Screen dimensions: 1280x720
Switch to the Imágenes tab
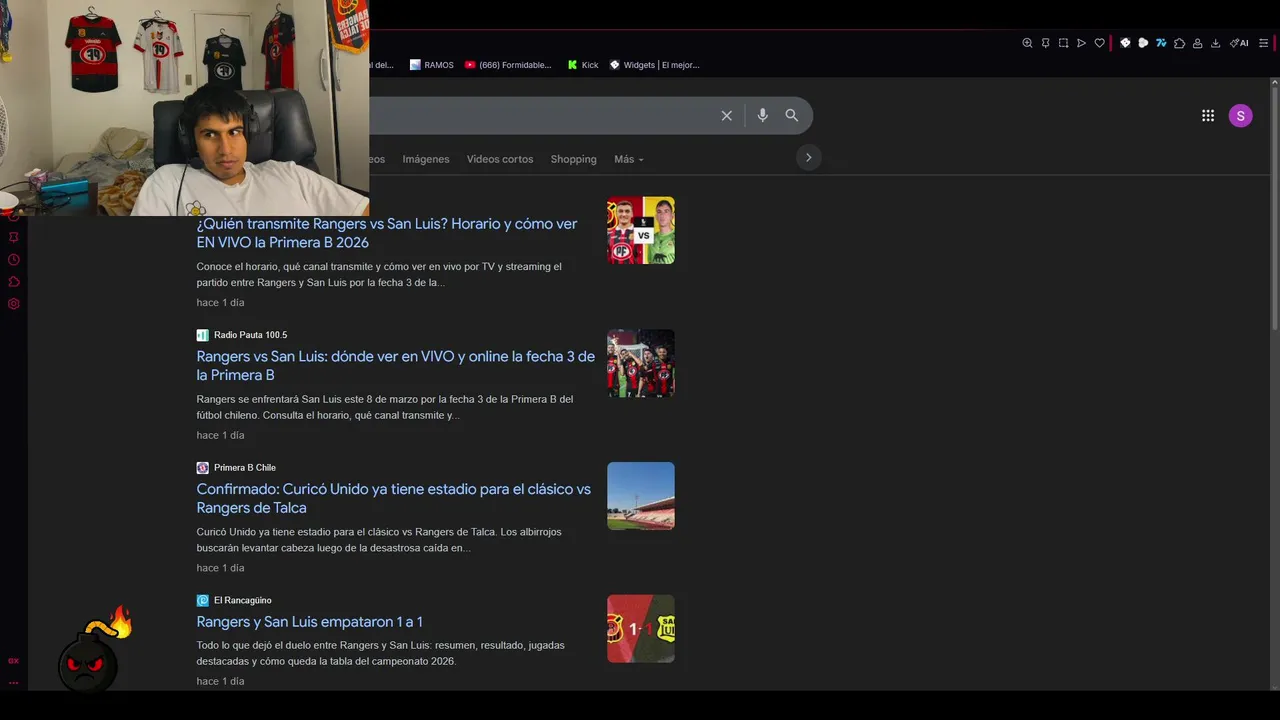point(426,159)
